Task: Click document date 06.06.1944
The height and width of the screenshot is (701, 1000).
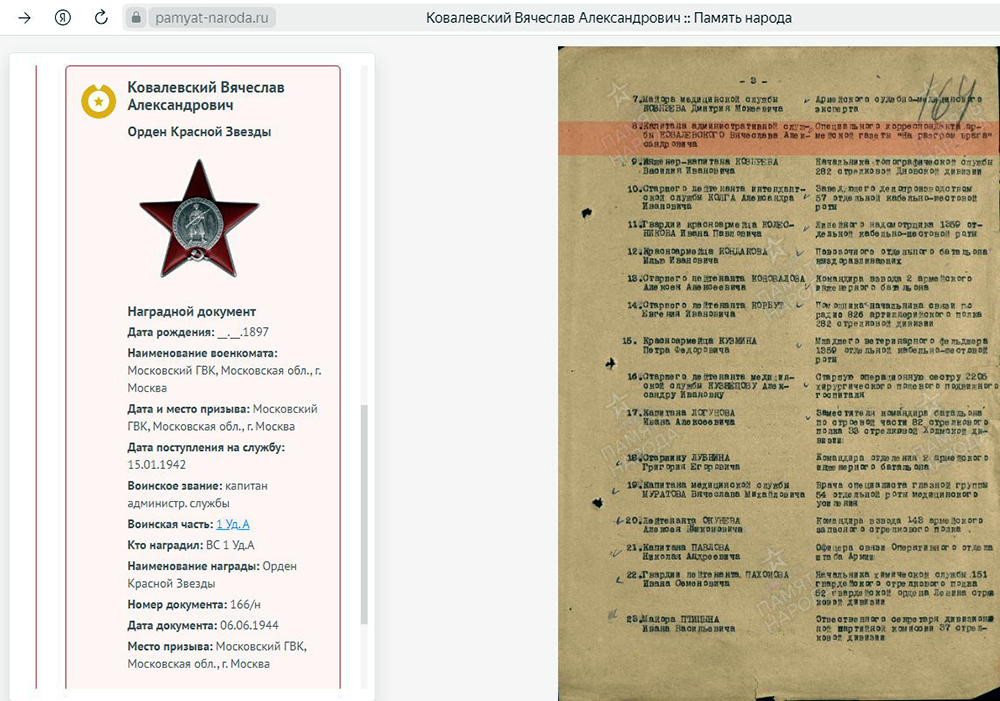Action: [x=249, y=625]
